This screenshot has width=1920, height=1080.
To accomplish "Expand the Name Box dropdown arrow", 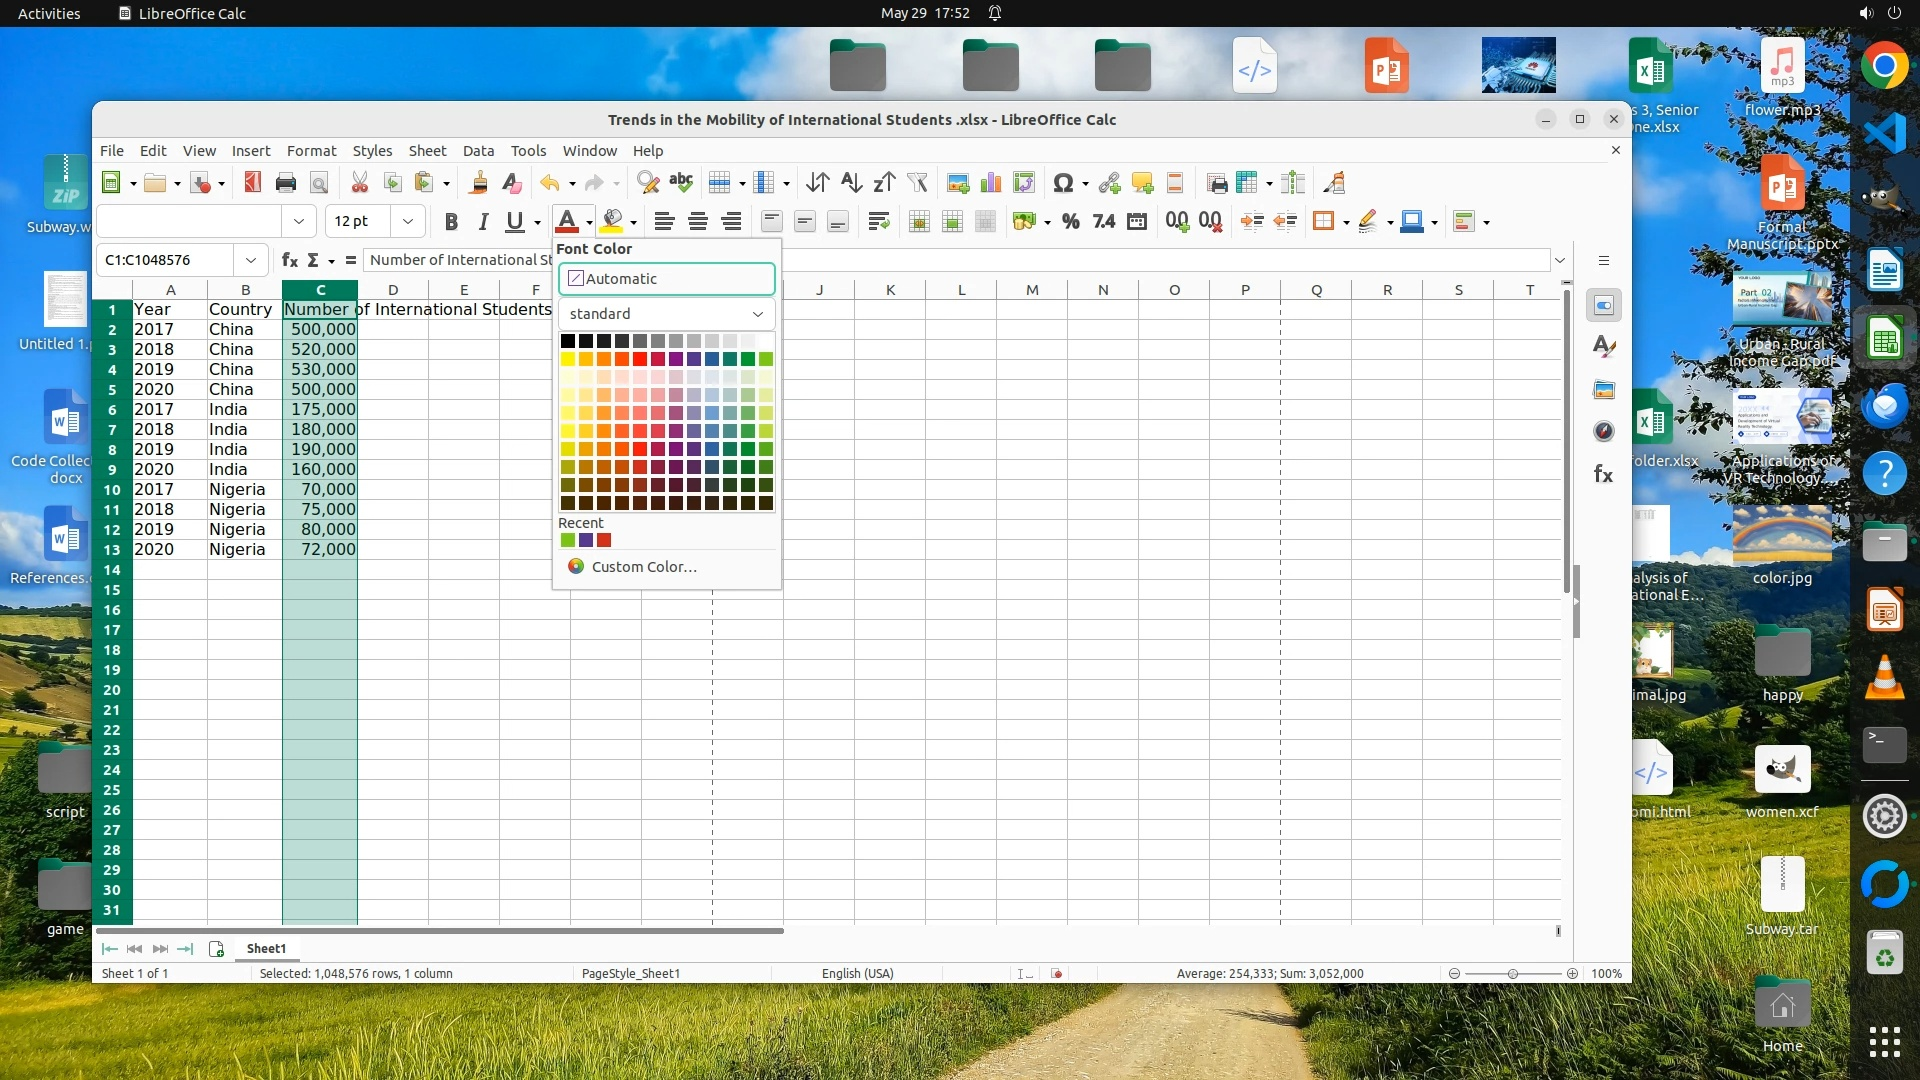I will [x=250, y=260].
